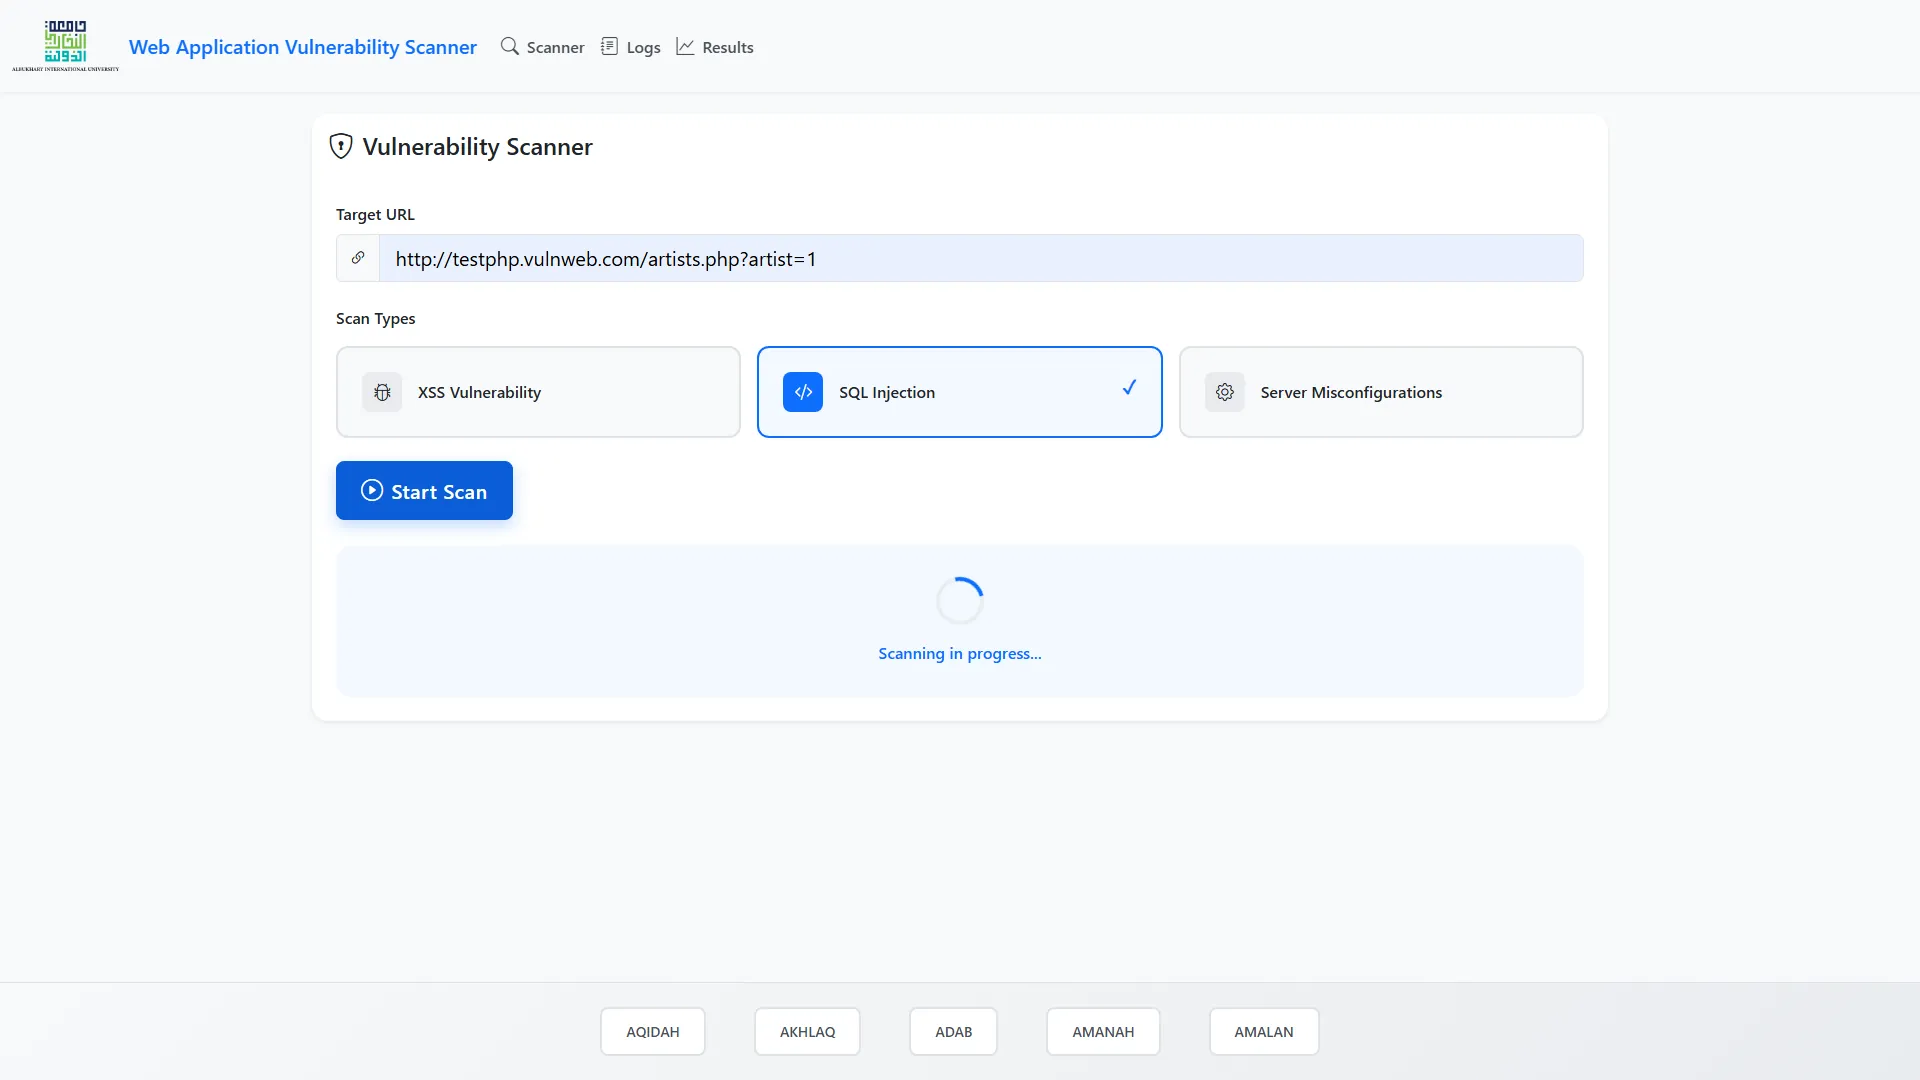1920x1080 pixels.
Task: Click the shield icon beside Vulnerability Scanner heading
Action: (341, 146)
